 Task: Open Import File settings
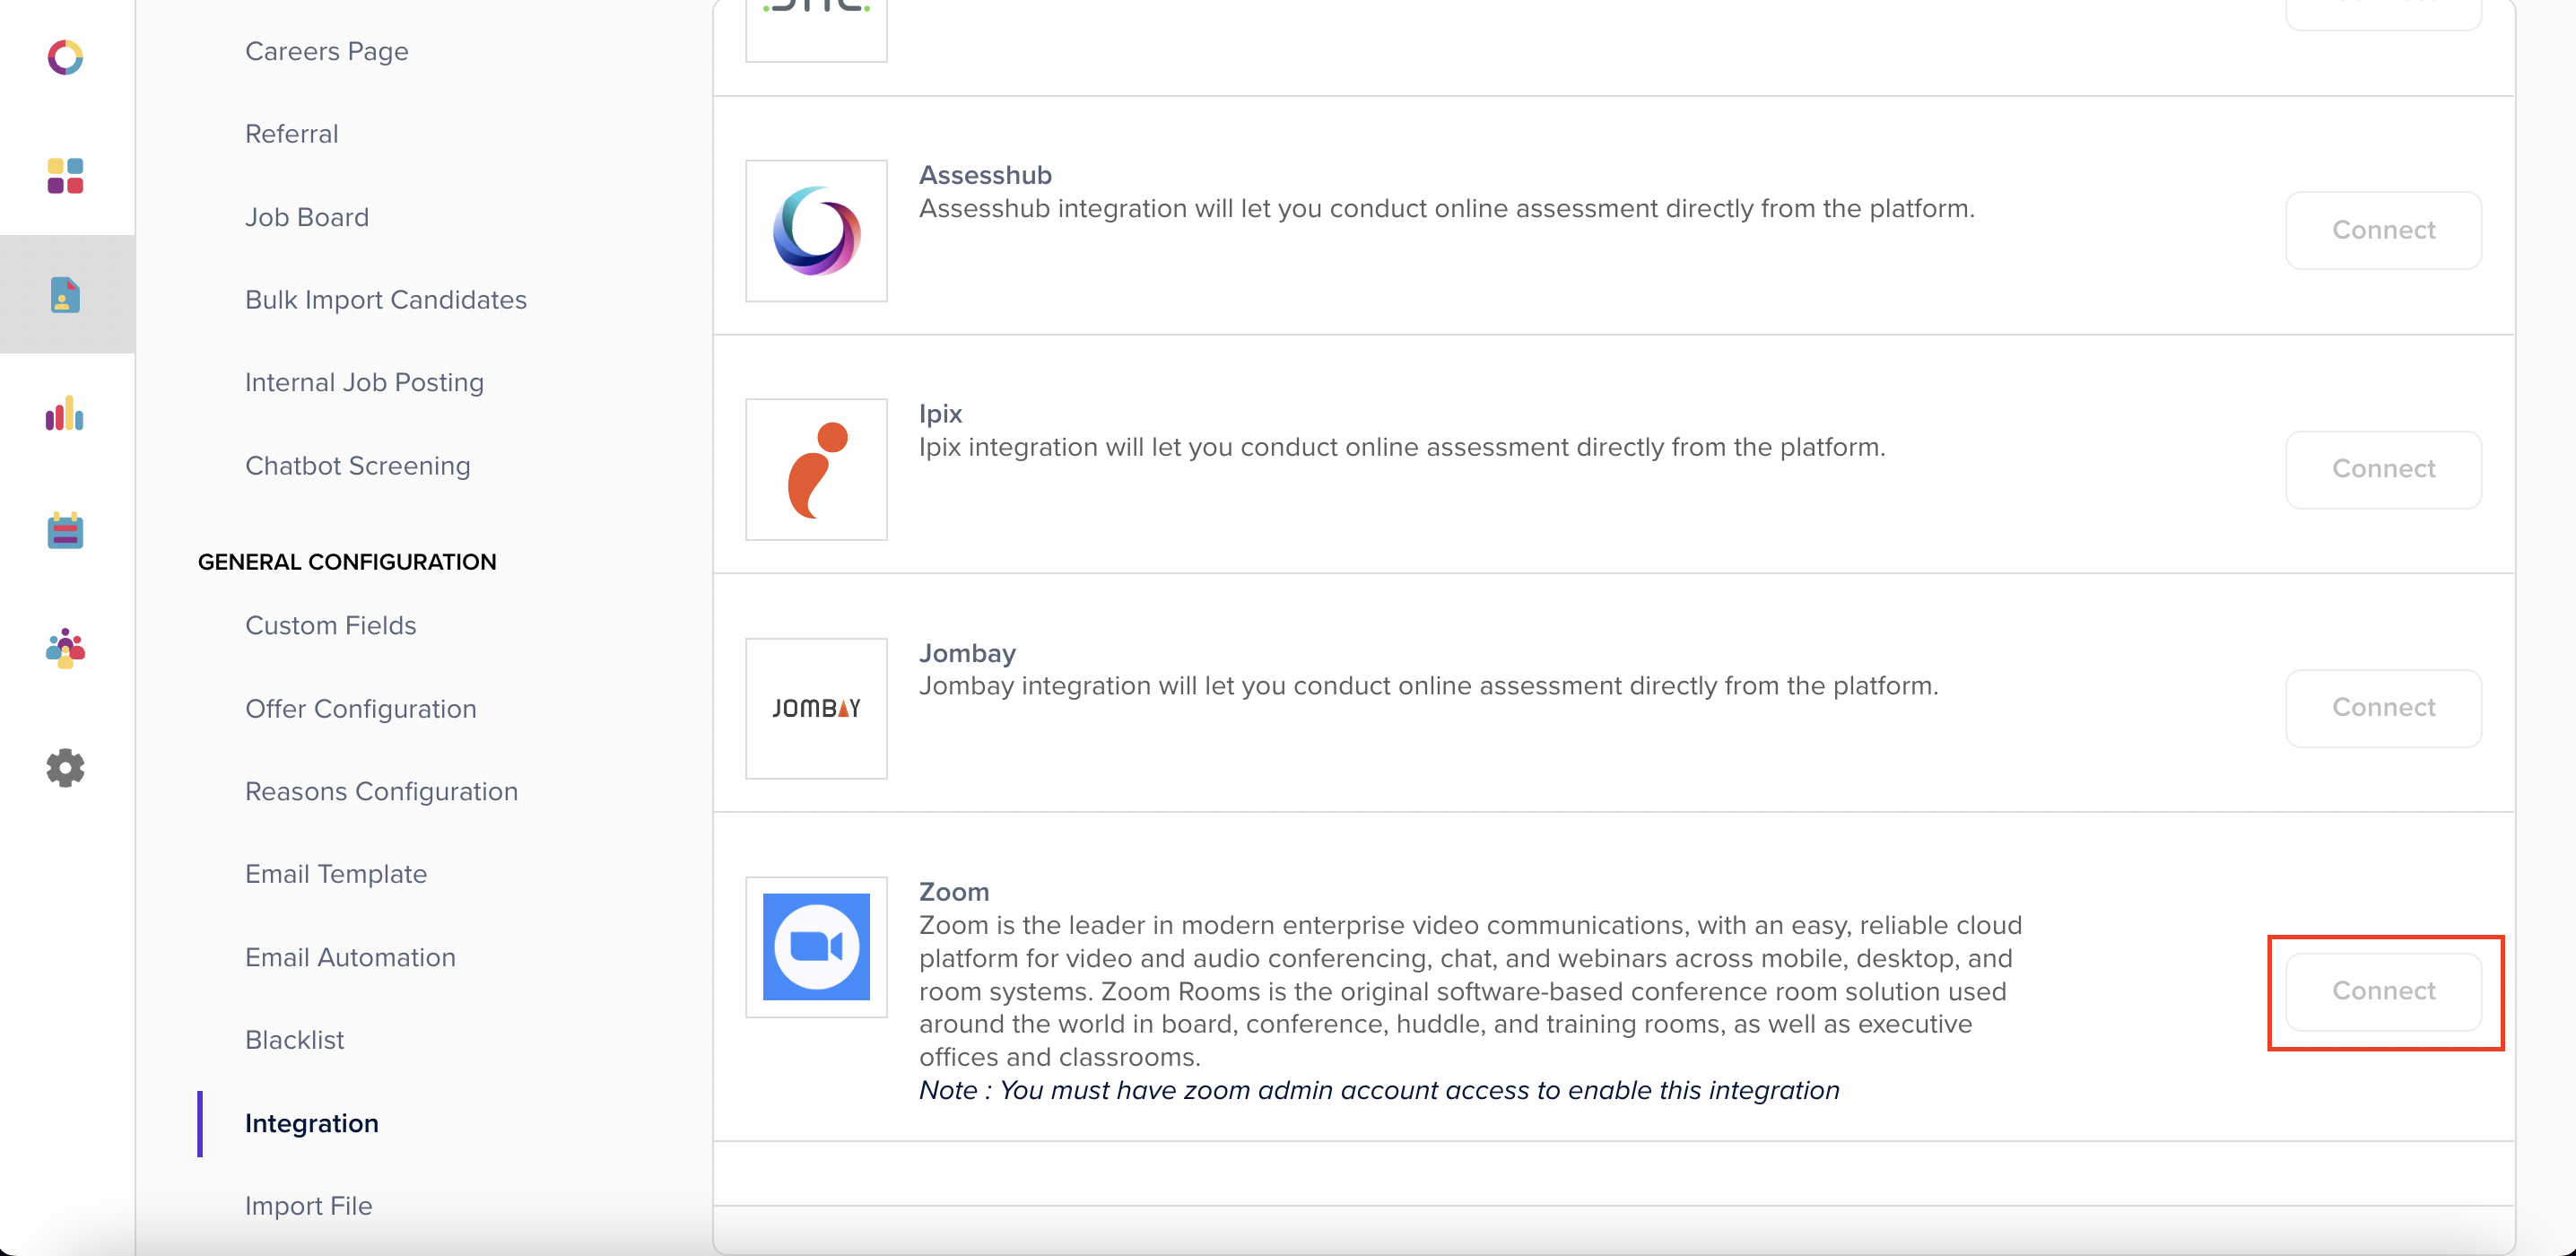point(308,1206)
